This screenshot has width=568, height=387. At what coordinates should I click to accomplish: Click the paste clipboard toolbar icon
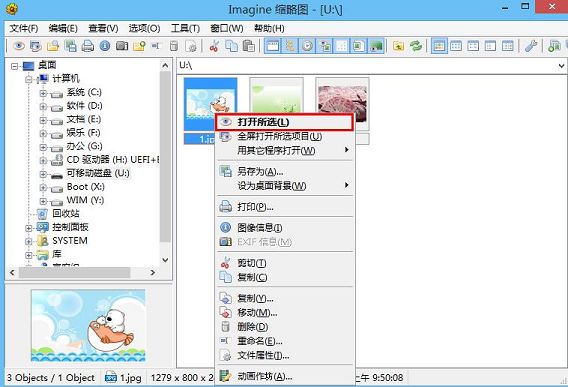(249, 46)
